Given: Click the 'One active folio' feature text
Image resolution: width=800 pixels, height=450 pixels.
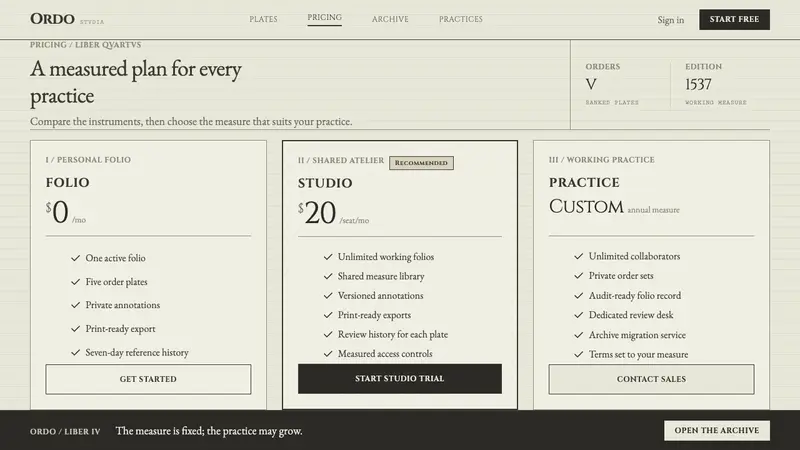Looking at the screenshot, I should coord(115,258).
